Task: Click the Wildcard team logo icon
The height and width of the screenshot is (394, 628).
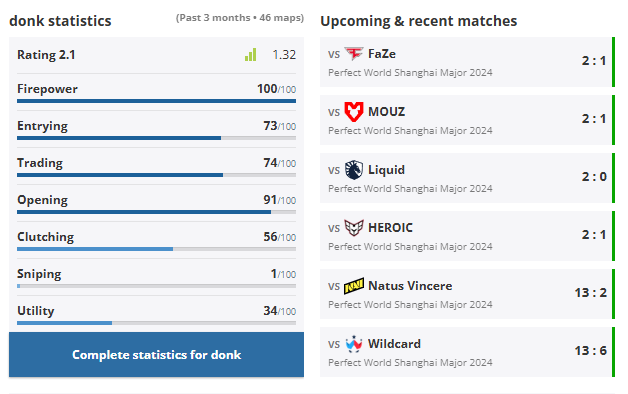Action: coord(354,344)
